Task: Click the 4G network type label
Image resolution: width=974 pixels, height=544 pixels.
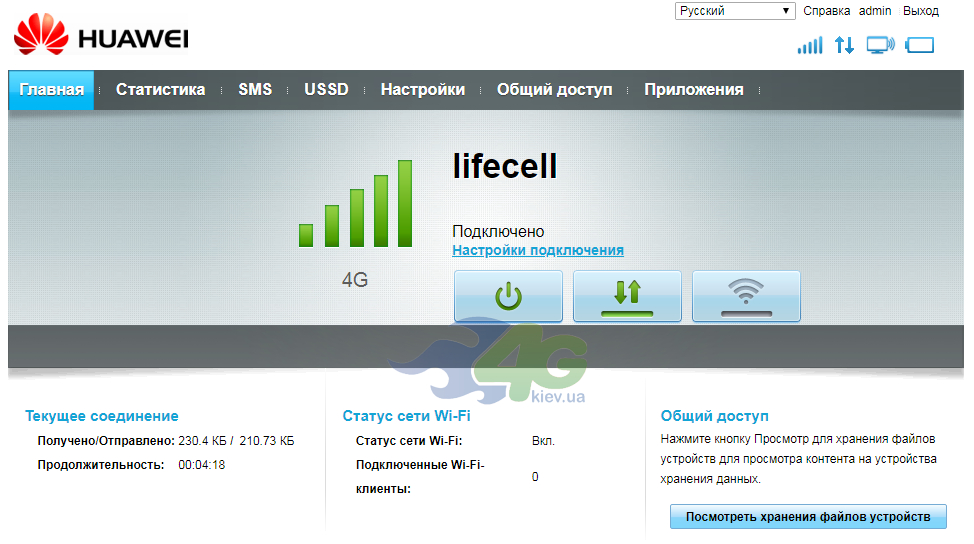Action: 355,280
